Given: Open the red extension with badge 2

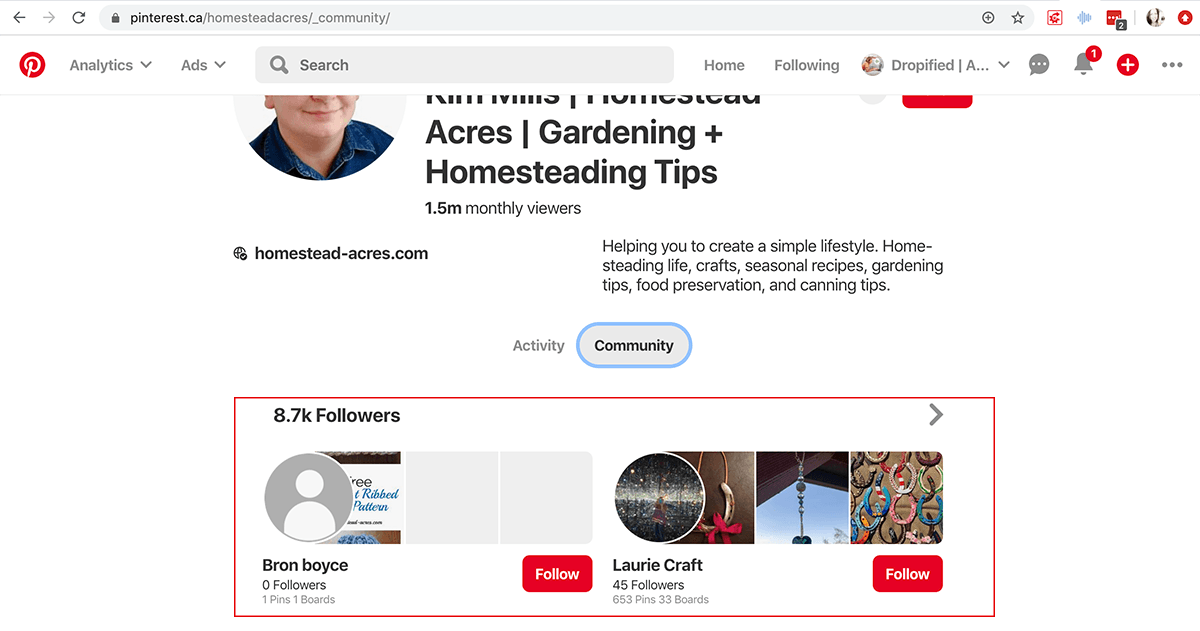Looking at the screenshot, I should (1116, 18).
